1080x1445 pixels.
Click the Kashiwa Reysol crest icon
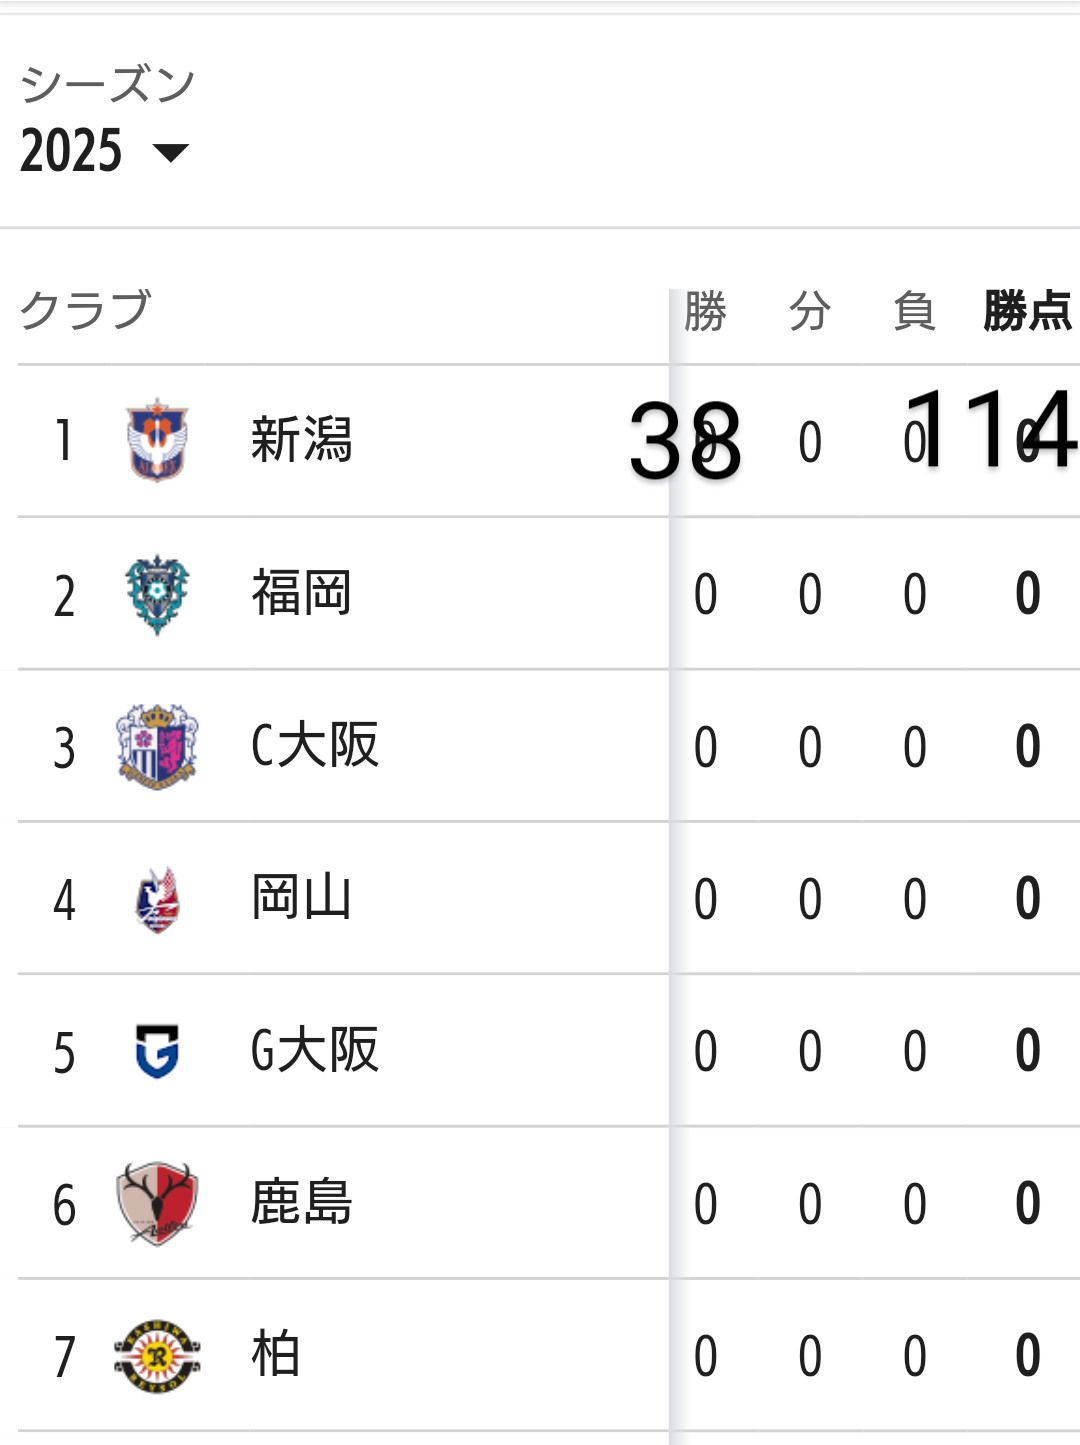point(157,1355)
